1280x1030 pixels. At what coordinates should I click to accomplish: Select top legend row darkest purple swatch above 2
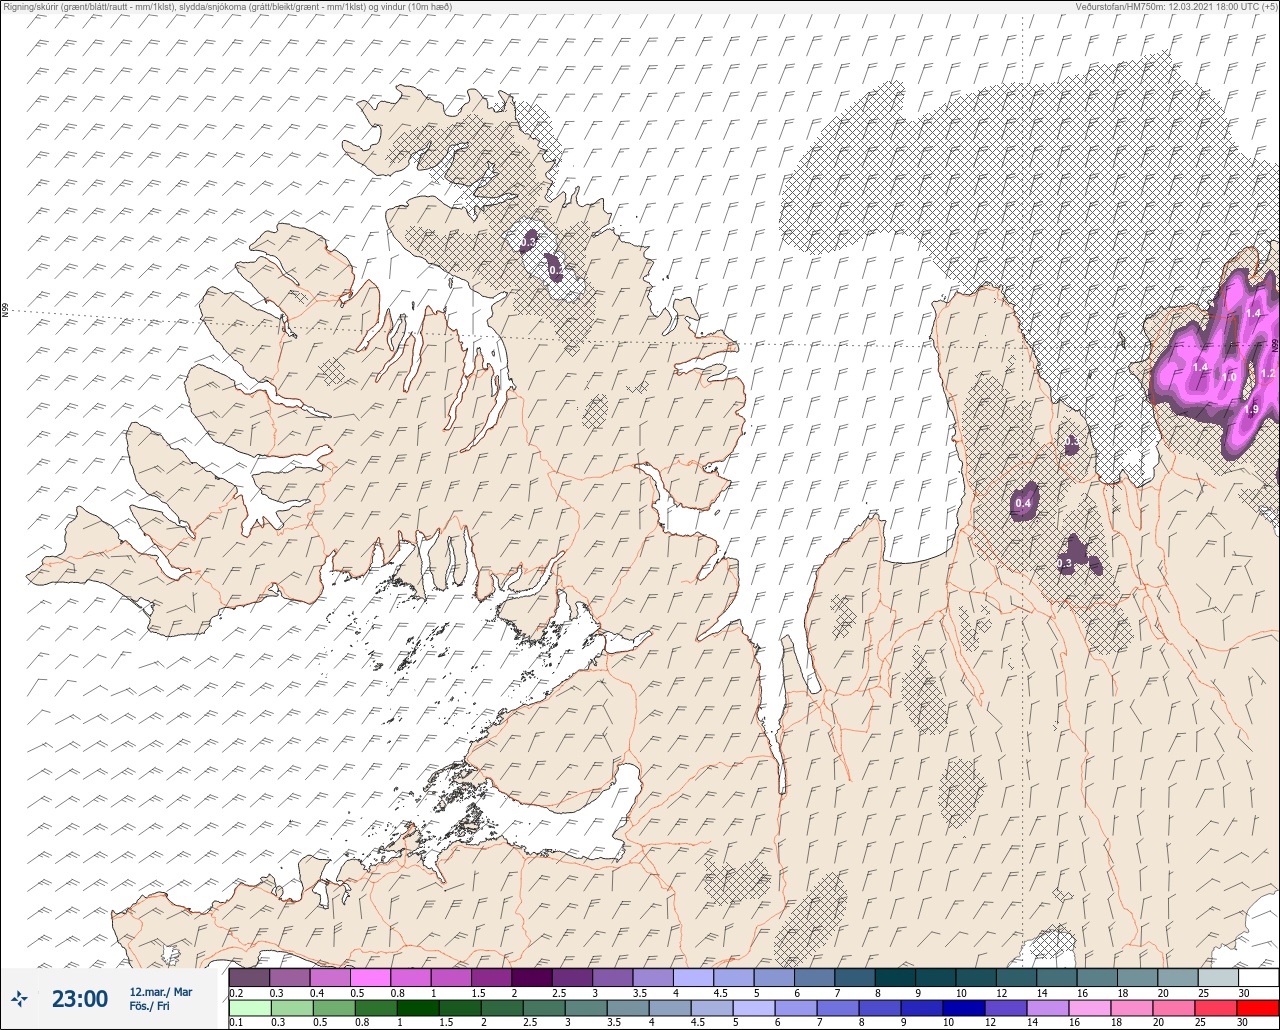coord(531,977)
